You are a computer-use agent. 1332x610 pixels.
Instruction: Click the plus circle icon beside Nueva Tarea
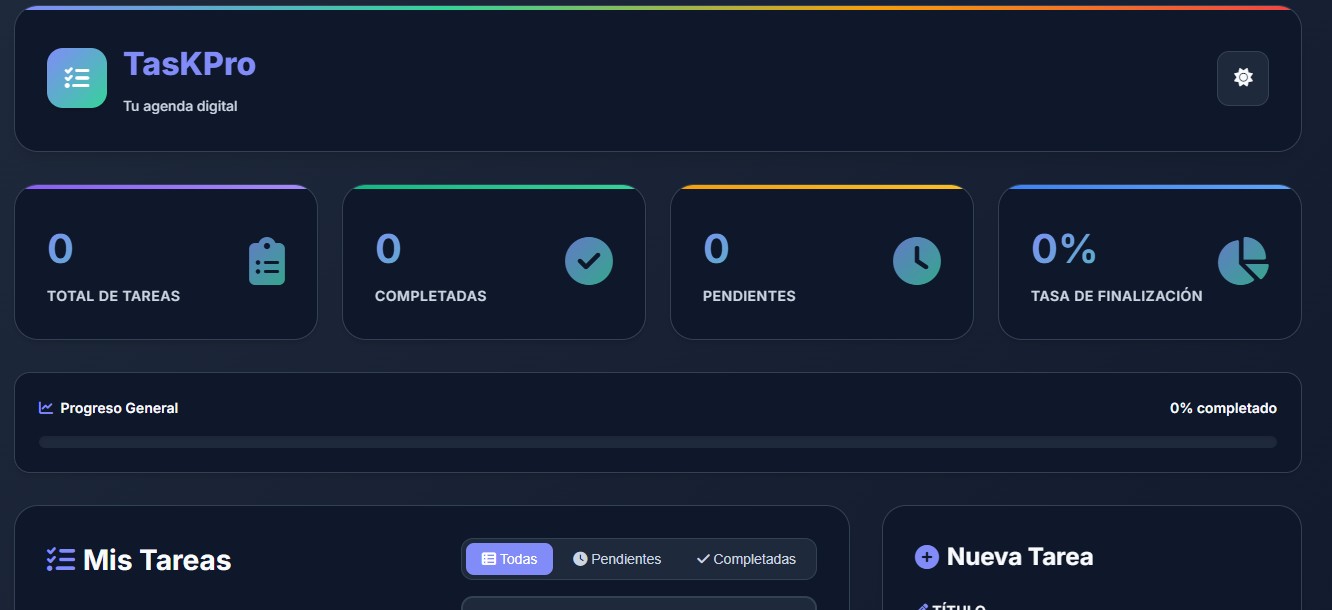pos(927,557)
